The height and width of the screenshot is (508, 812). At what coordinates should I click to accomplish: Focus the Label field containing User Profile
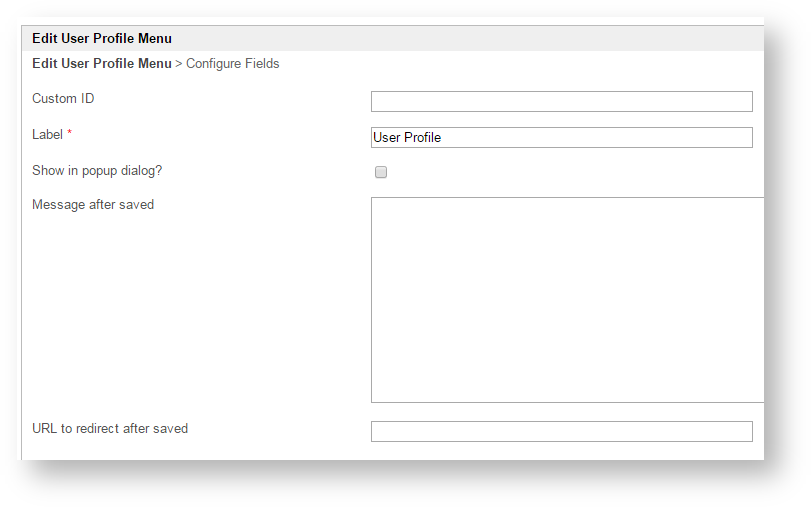pyautogui.click(x=561, y=138)
